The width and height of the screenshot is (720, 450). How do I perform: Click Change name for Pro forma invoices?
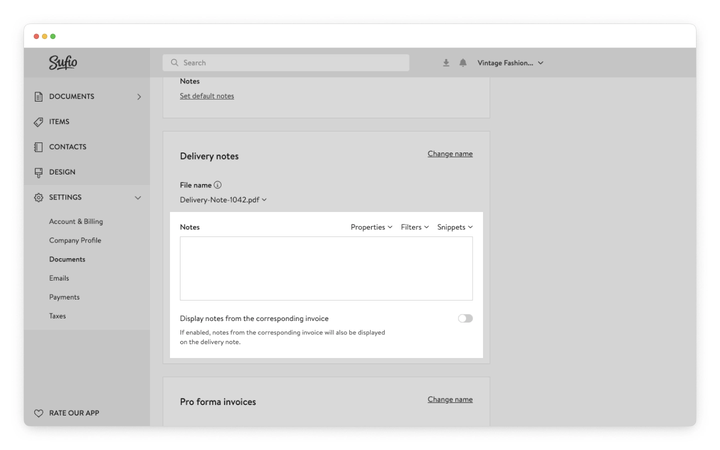point(450,399)
